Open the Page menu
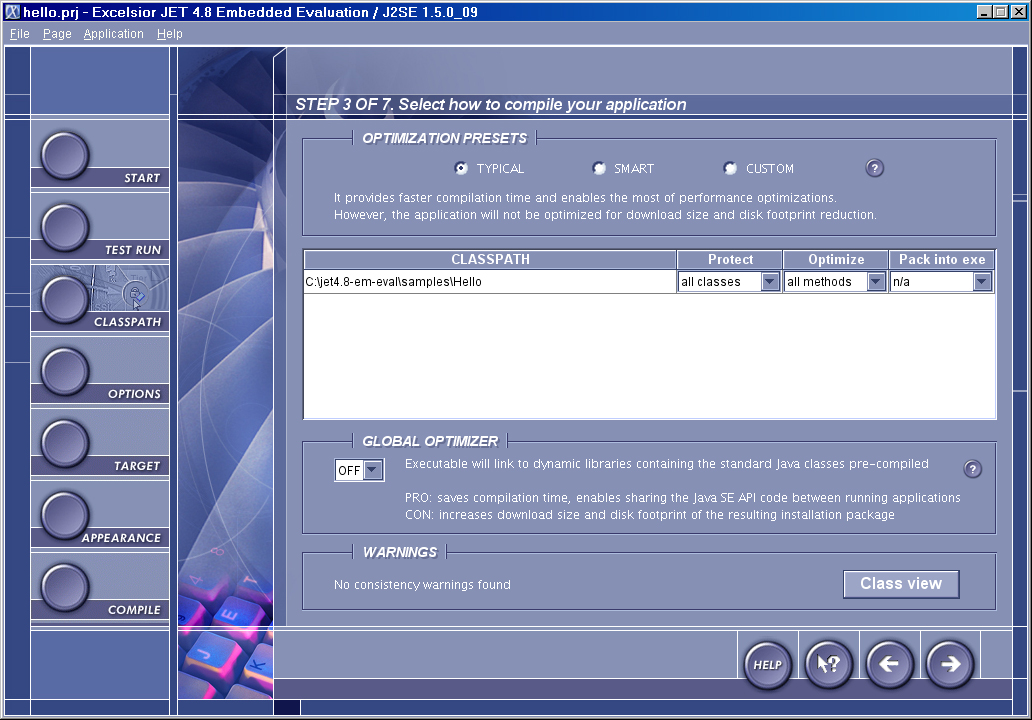This screenshot has height=720, width=1032. coord(57,34)
